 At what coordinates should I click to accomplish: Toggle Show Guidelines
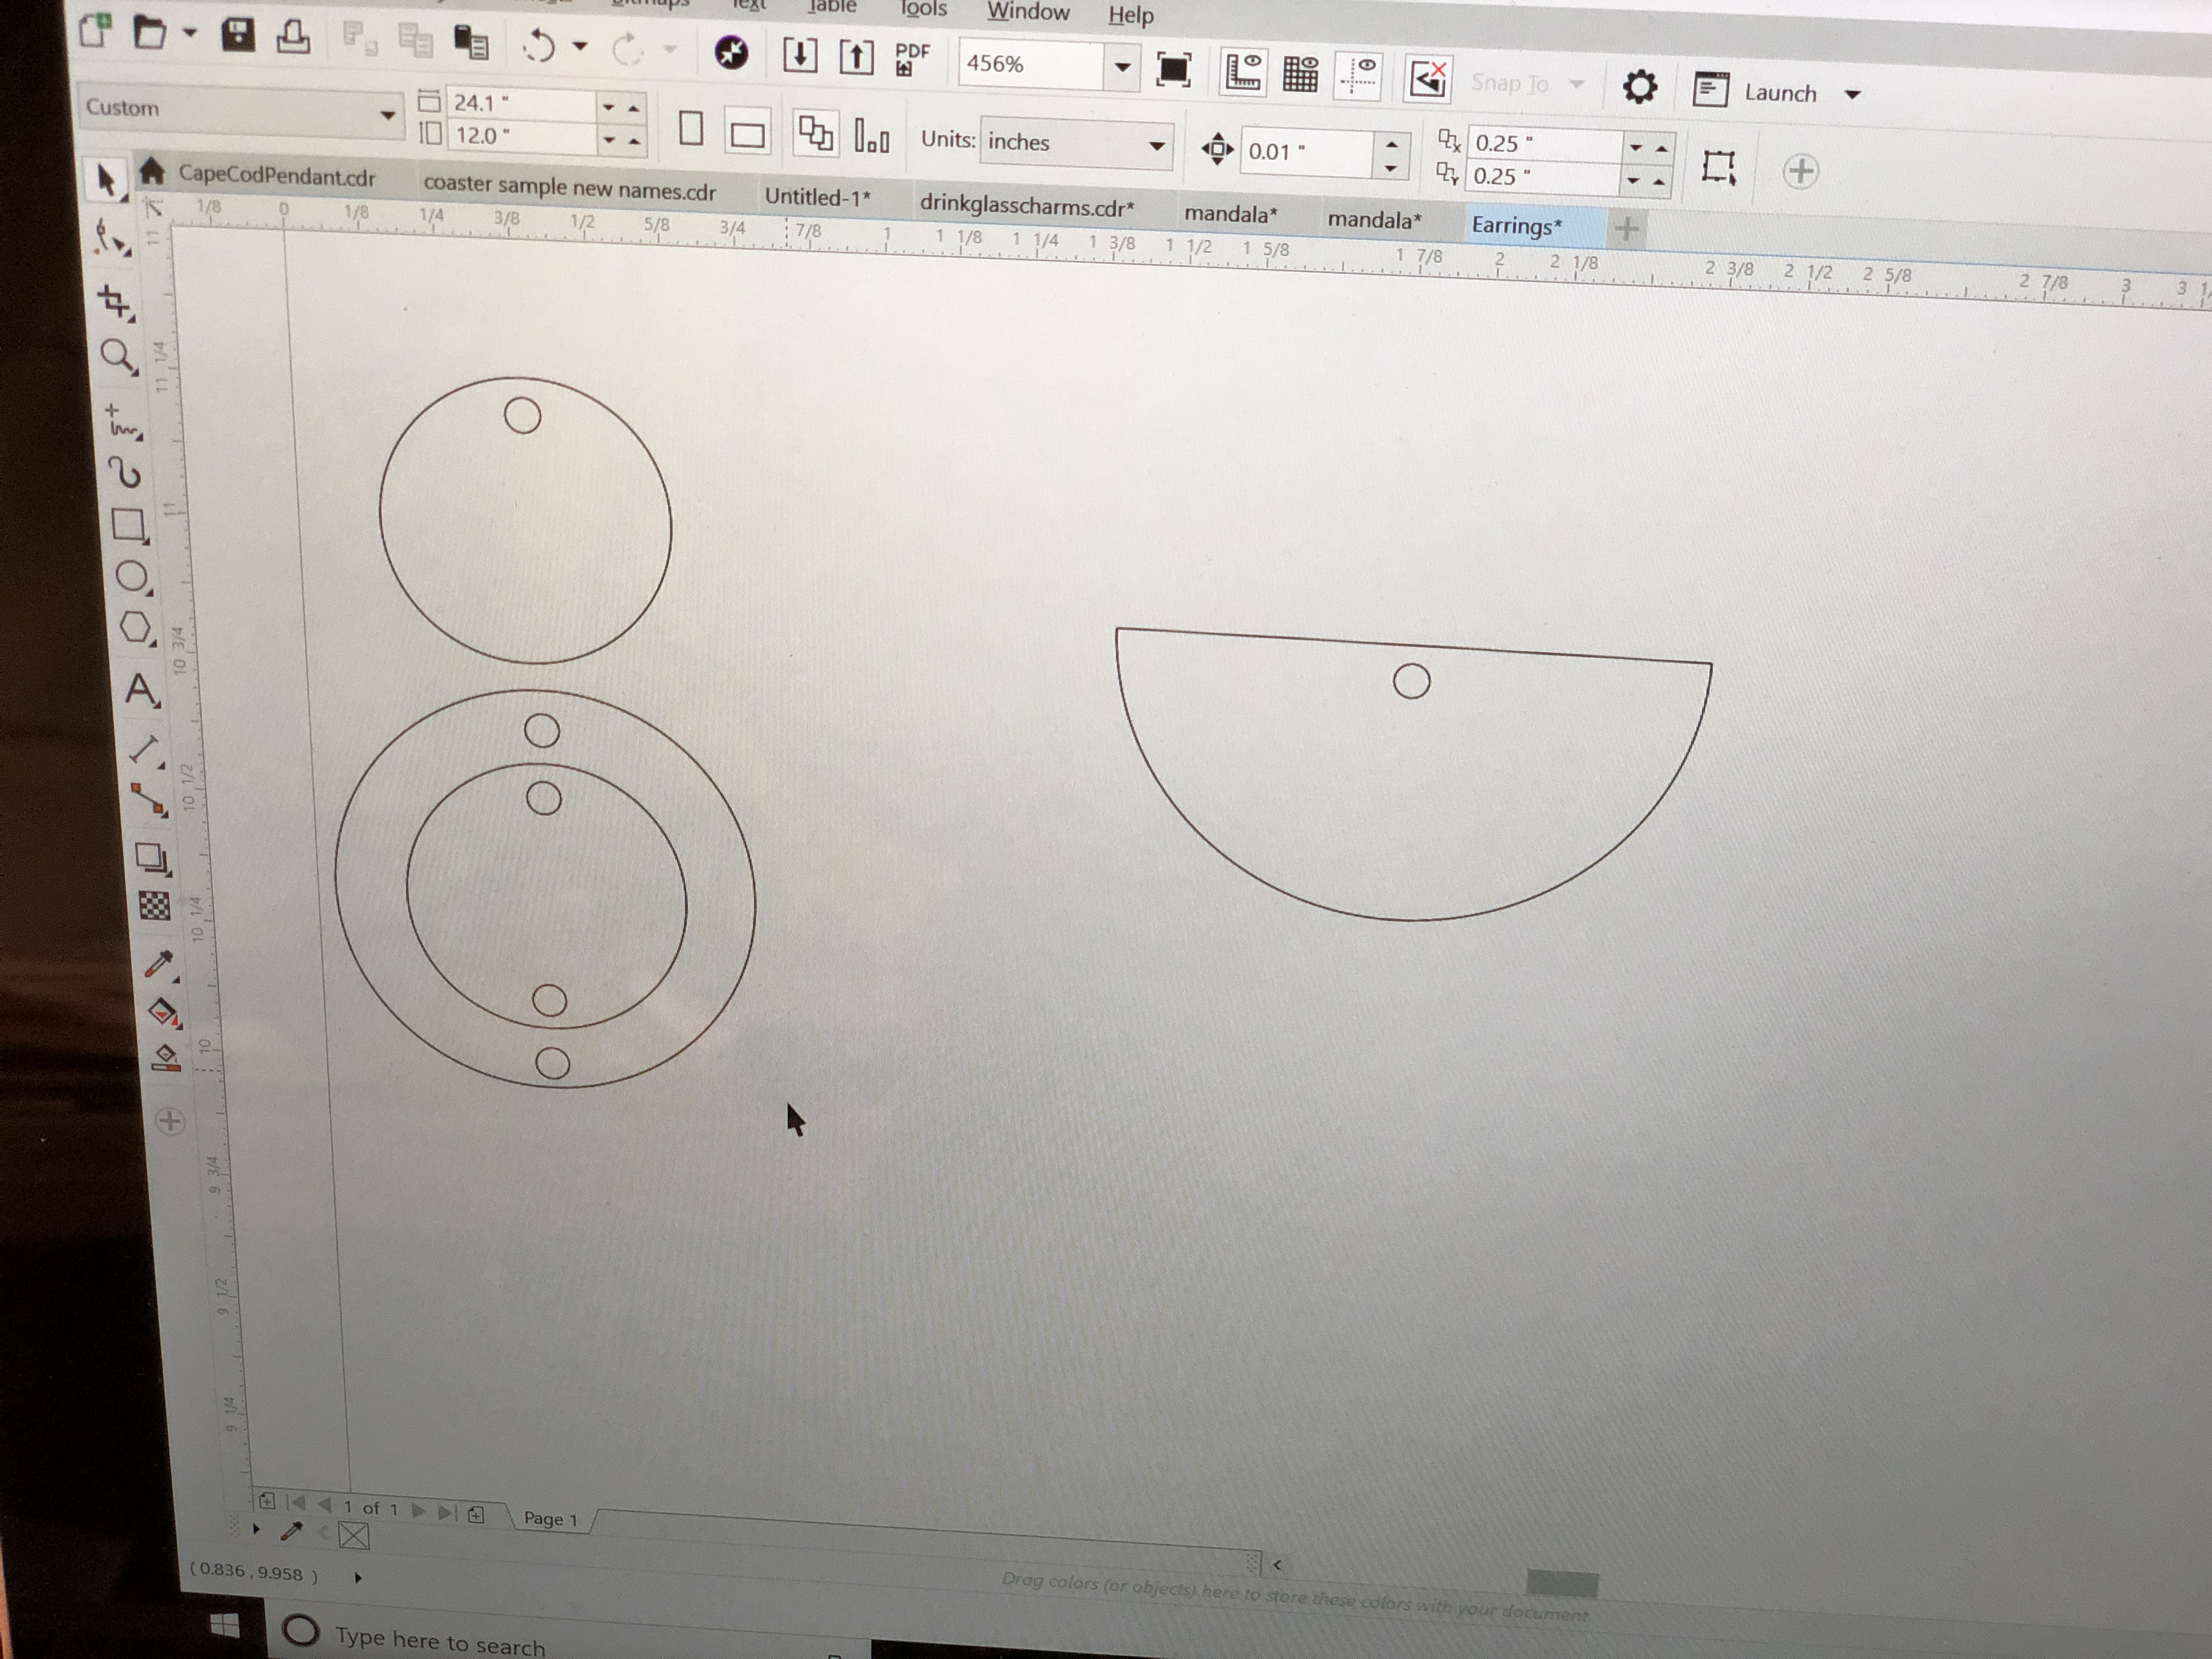[x=1357, y=76]
